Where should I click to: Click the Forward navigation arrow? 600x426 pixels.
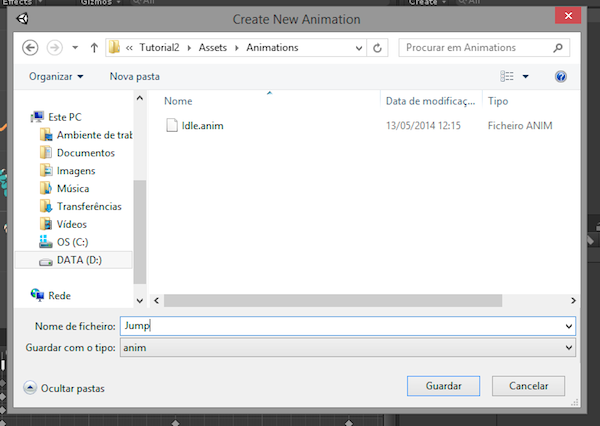tap(54, 48)
